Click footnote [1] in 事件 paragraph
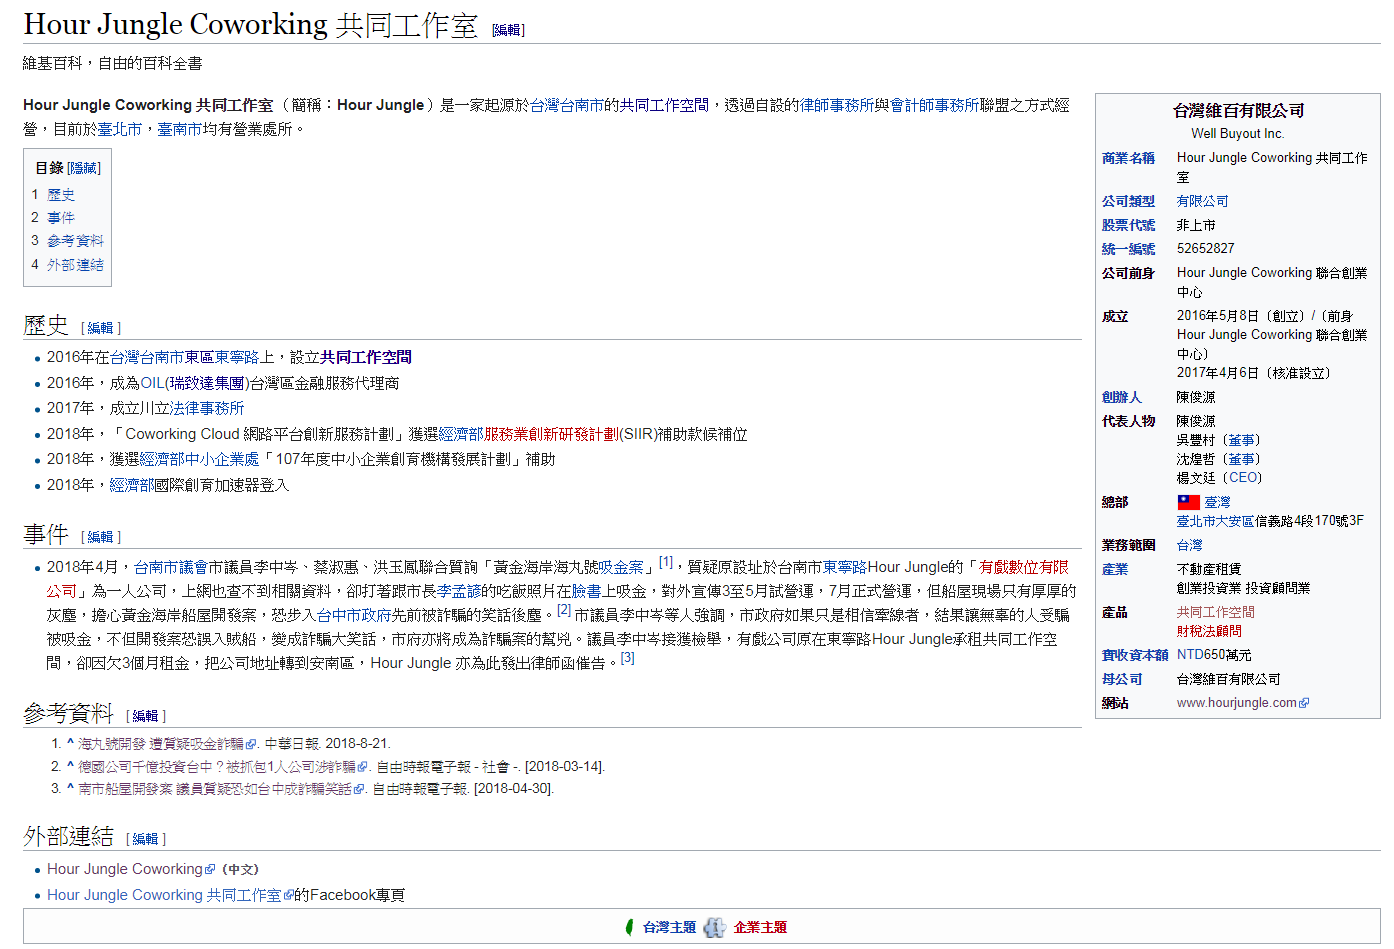Viewport: 1394px width, 949px height. pos(666,562)
